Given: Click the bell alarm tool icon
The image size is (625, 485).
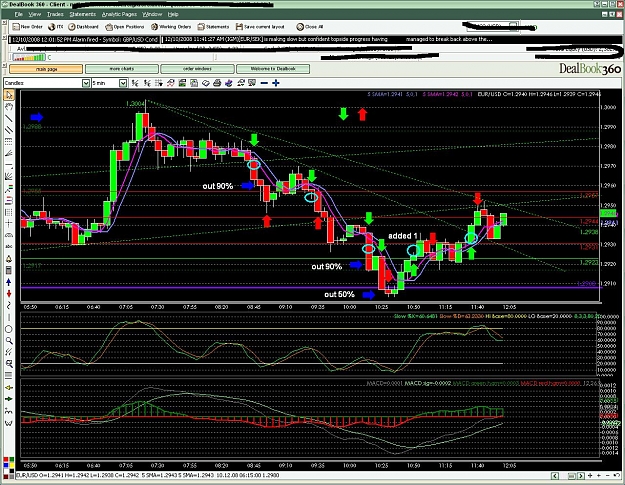Looking at the screenshot, I should (9, 259).
